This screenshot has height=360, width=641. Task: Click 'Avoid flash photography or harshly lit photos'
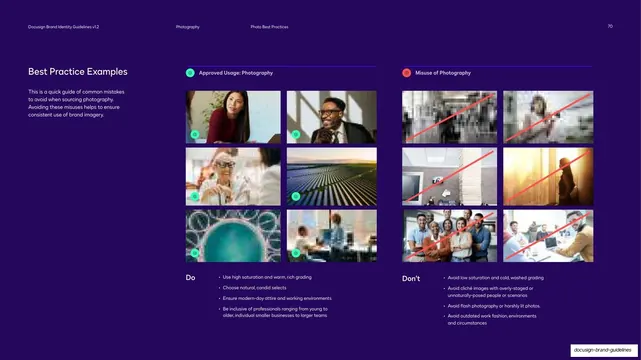coord(494,306)
